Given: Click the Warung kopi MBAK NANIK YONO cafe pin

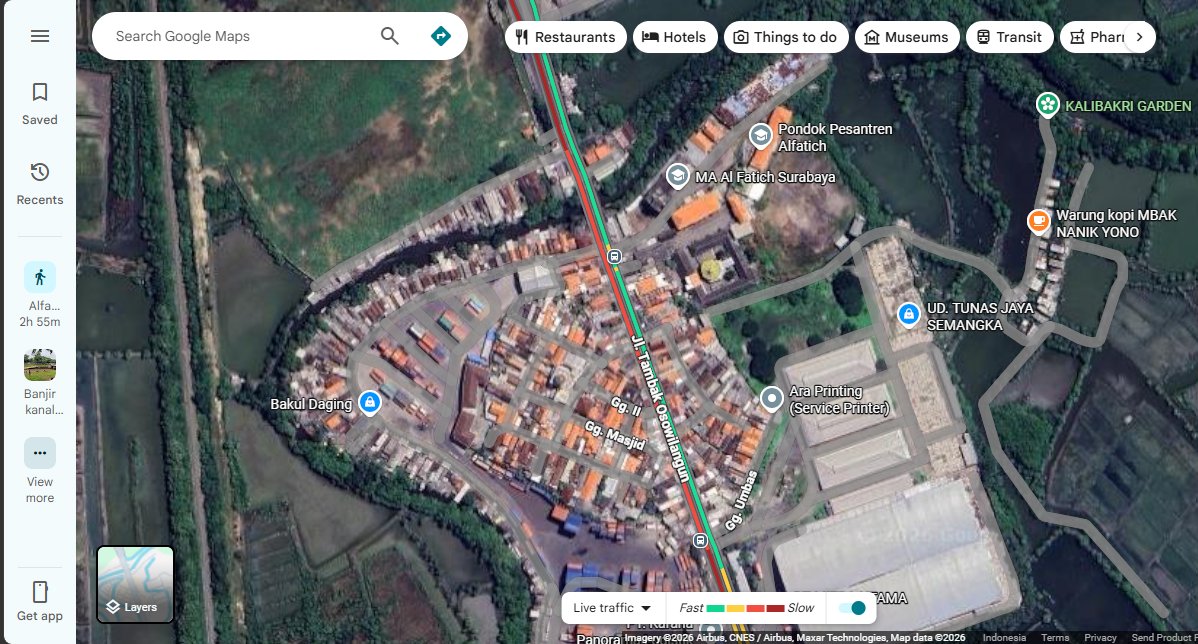Looking at the screenshot, I should pos(1038,222).
